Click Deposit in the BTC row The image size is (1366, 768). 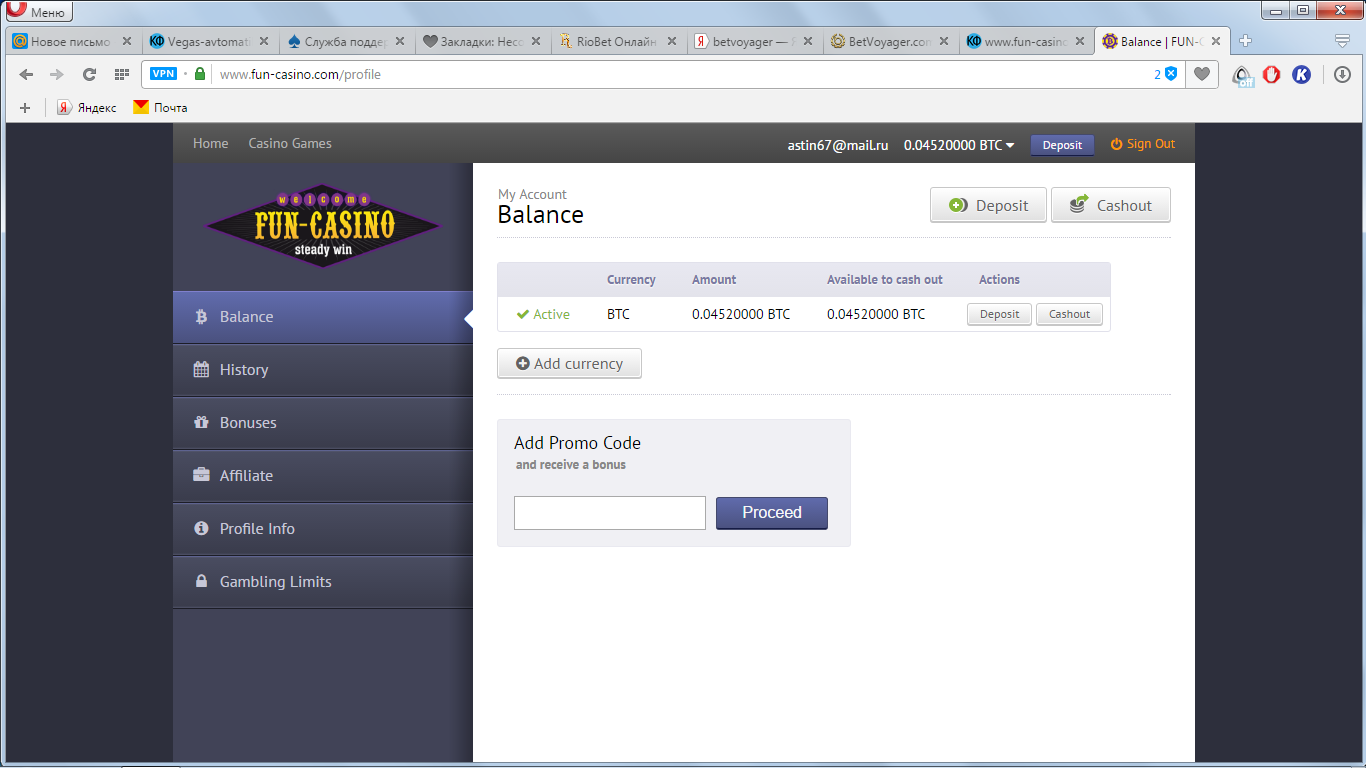click(x=999, y=314)
